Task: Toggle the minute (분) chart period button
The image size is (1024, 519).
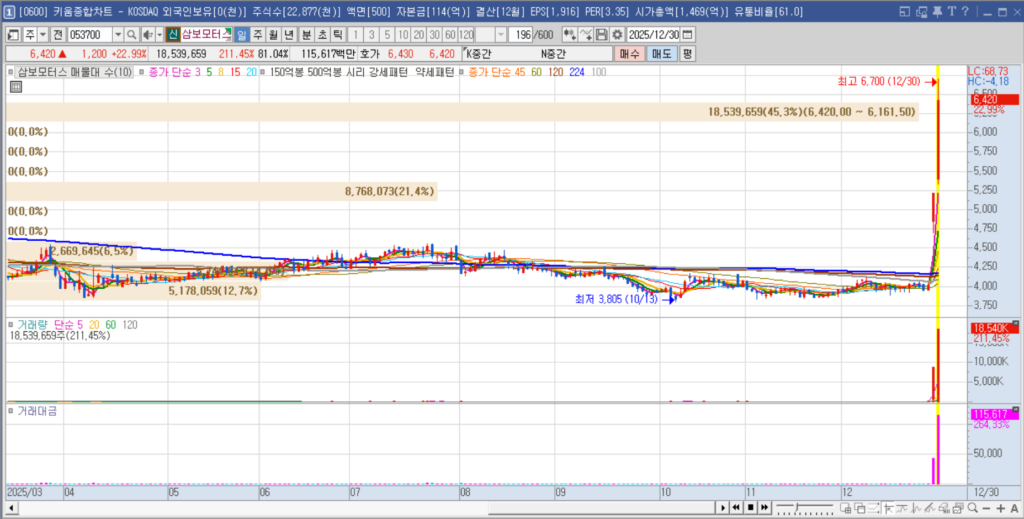Action: pyautogui.click(x=306, y=34)
